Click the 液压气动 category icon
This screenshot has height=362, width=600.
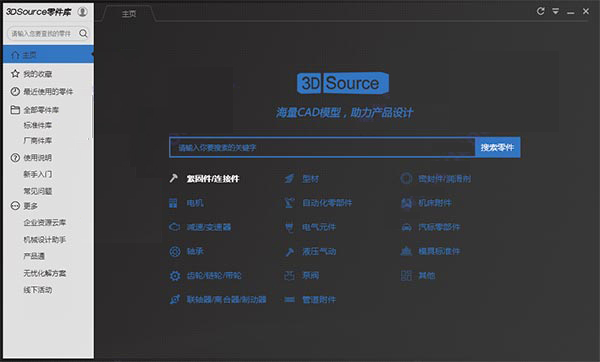coord(290,251)
